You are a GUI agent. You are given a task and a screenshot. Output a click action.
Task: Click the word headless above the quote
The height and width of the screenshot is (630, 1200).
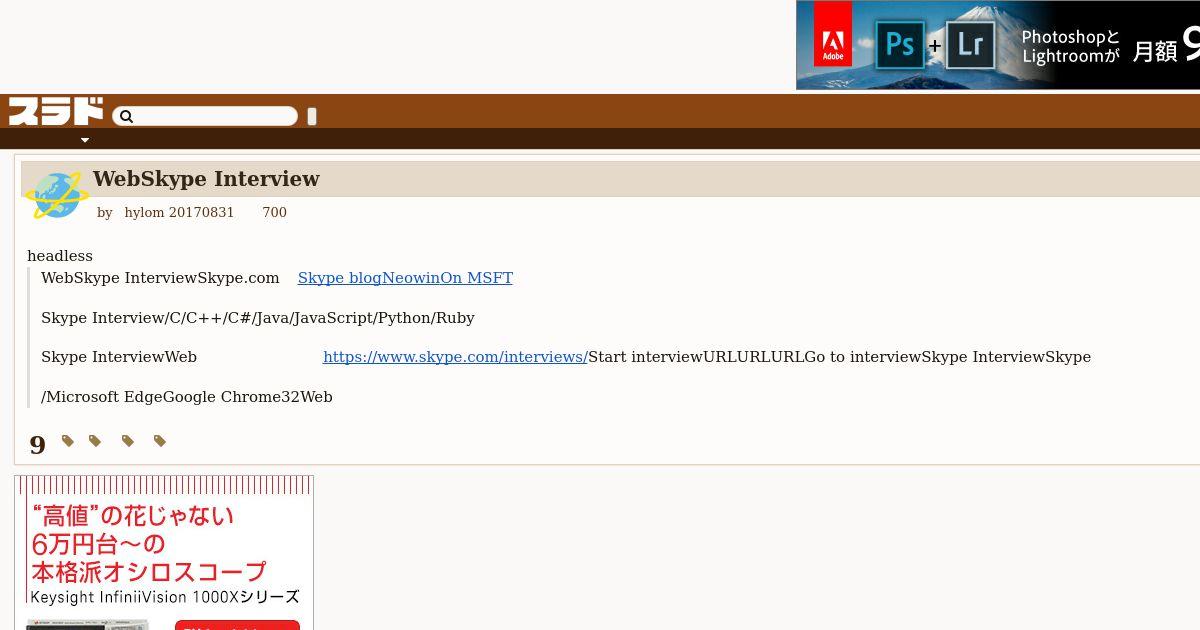(x=60, y=256)
